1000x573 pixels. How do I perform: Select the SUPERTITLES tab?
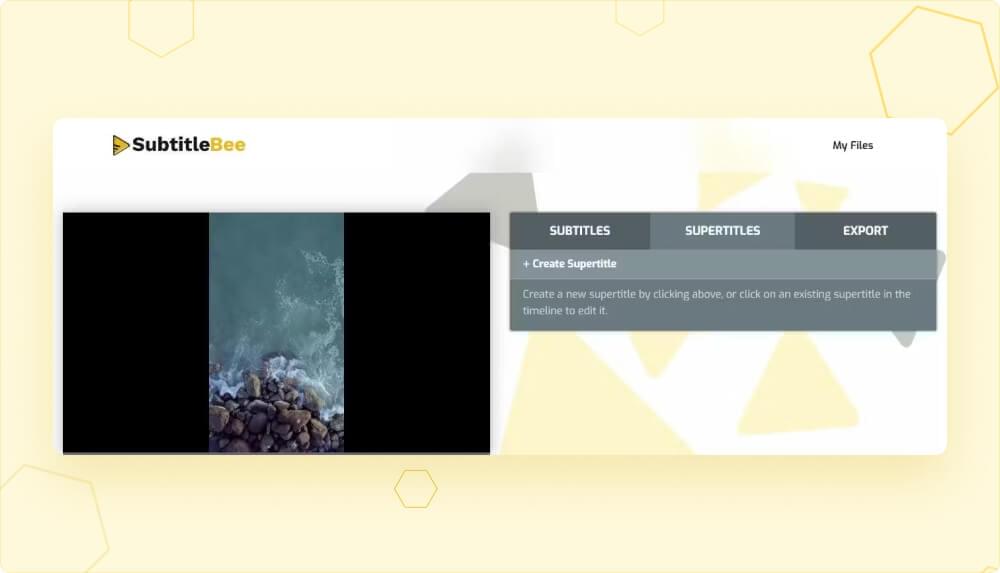point(722,231)
